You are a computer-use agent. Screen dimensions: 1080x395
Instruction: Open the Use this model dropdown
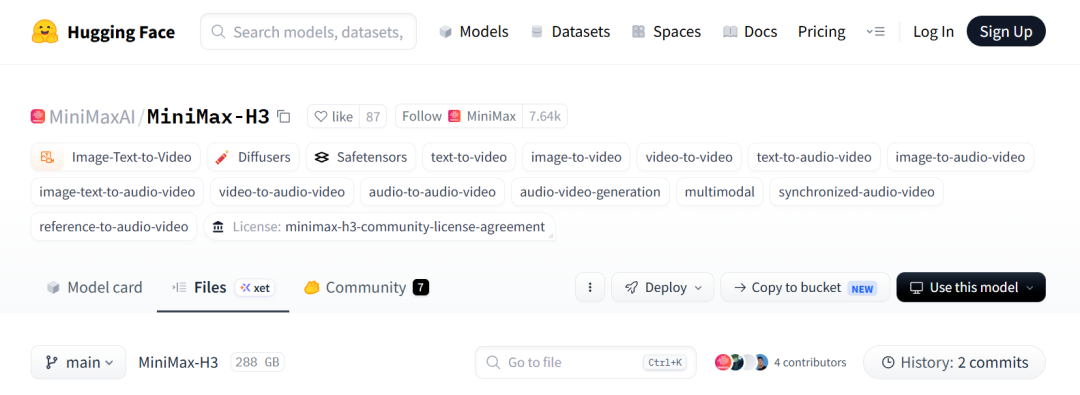pos(971,287)
